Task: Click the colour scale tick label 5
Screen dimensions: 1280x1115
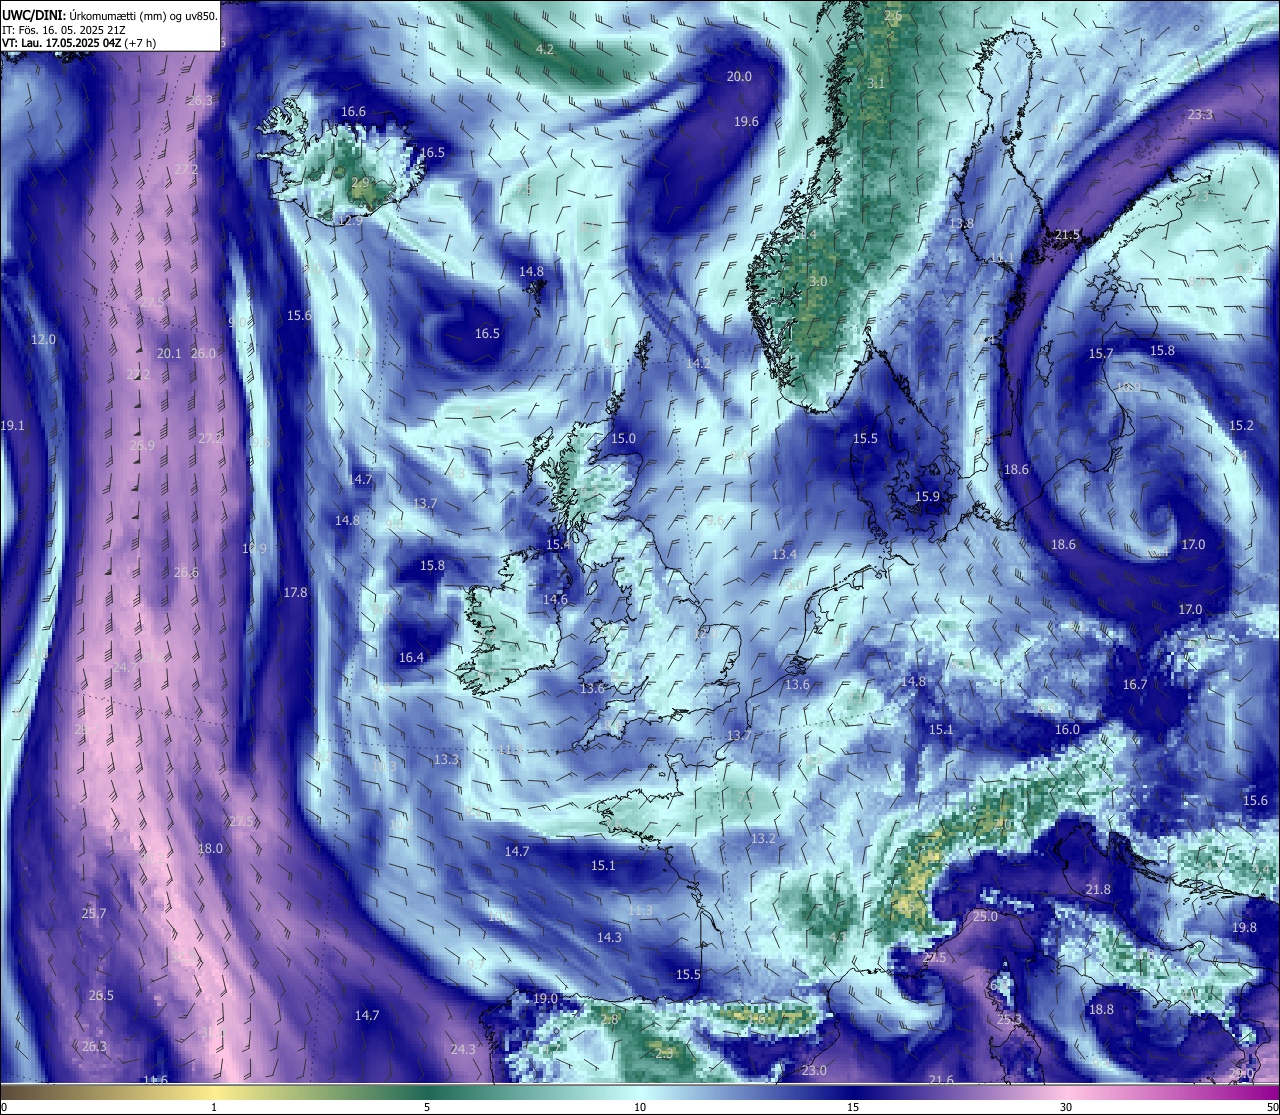Action: click(x=427, y=1107)
